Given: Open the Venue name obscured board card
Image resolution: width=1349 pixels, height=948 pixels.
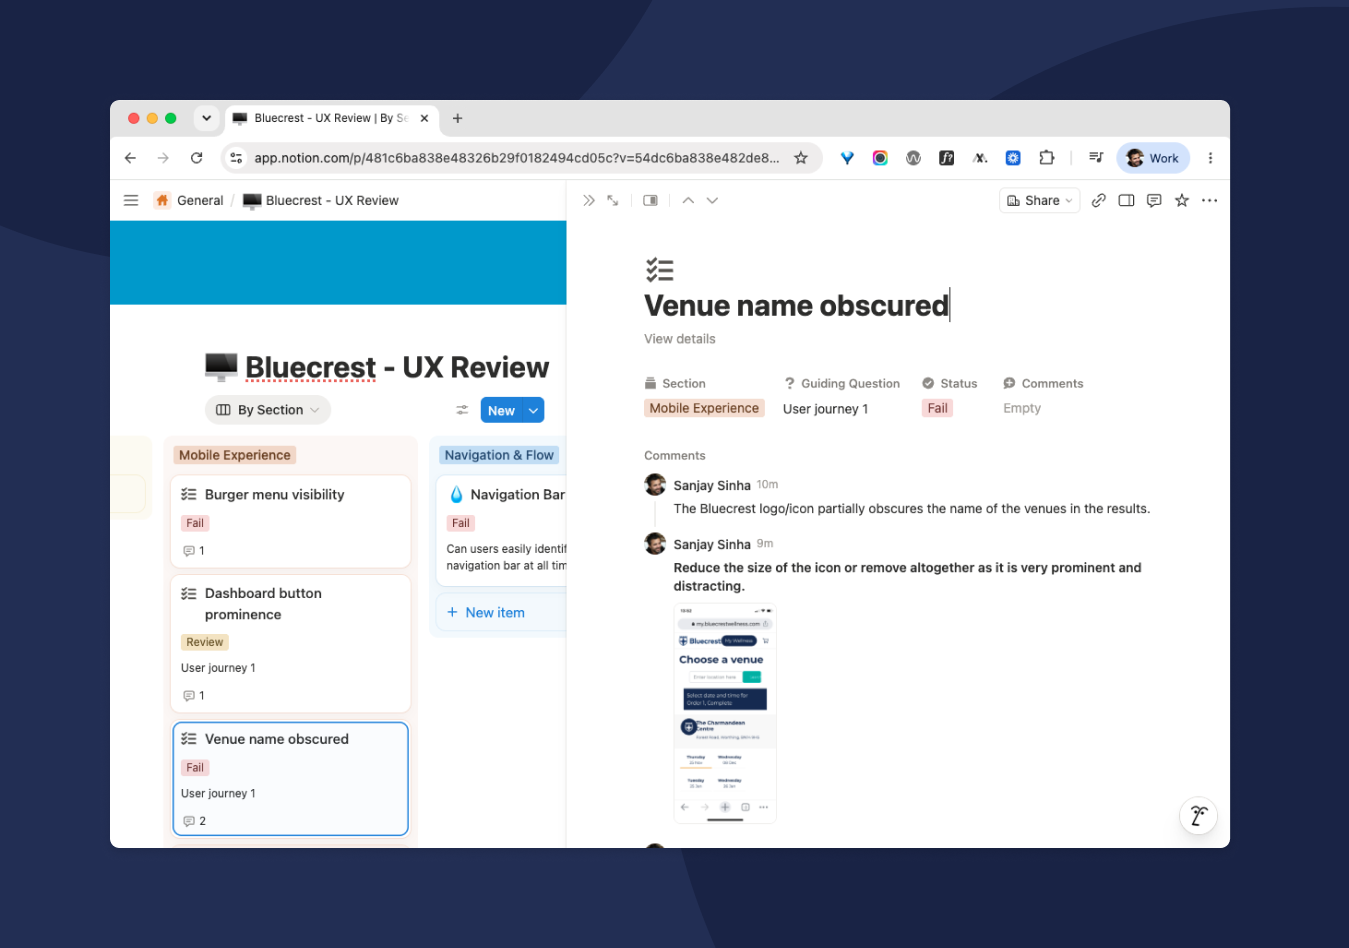Looking at the screenshot, I should click(x=291, y=778).
